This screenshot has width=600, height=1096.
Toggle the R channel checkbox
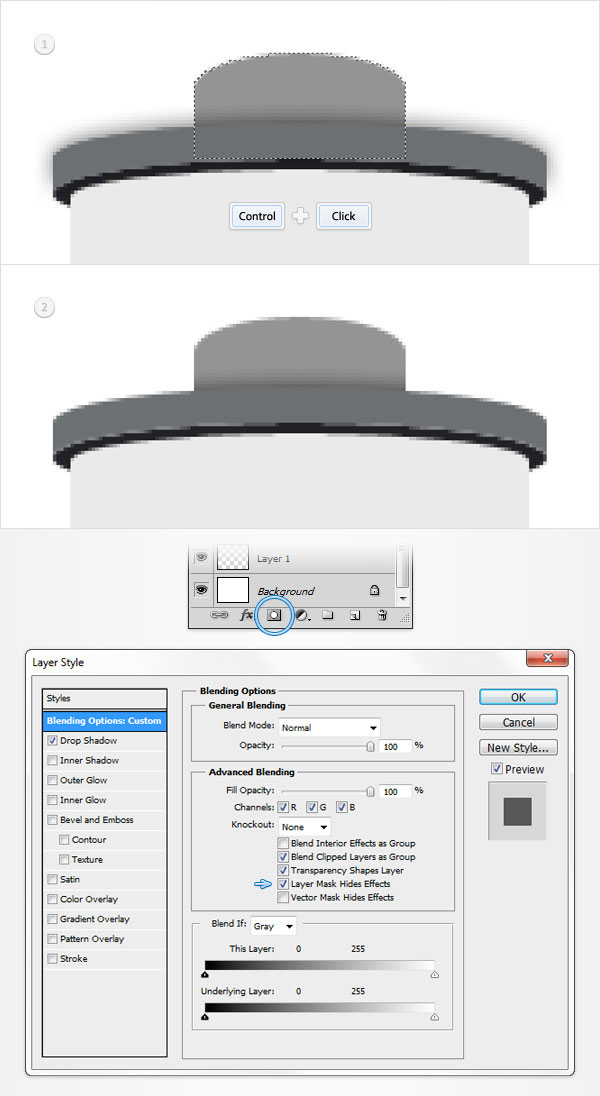(x=283, y=807)
